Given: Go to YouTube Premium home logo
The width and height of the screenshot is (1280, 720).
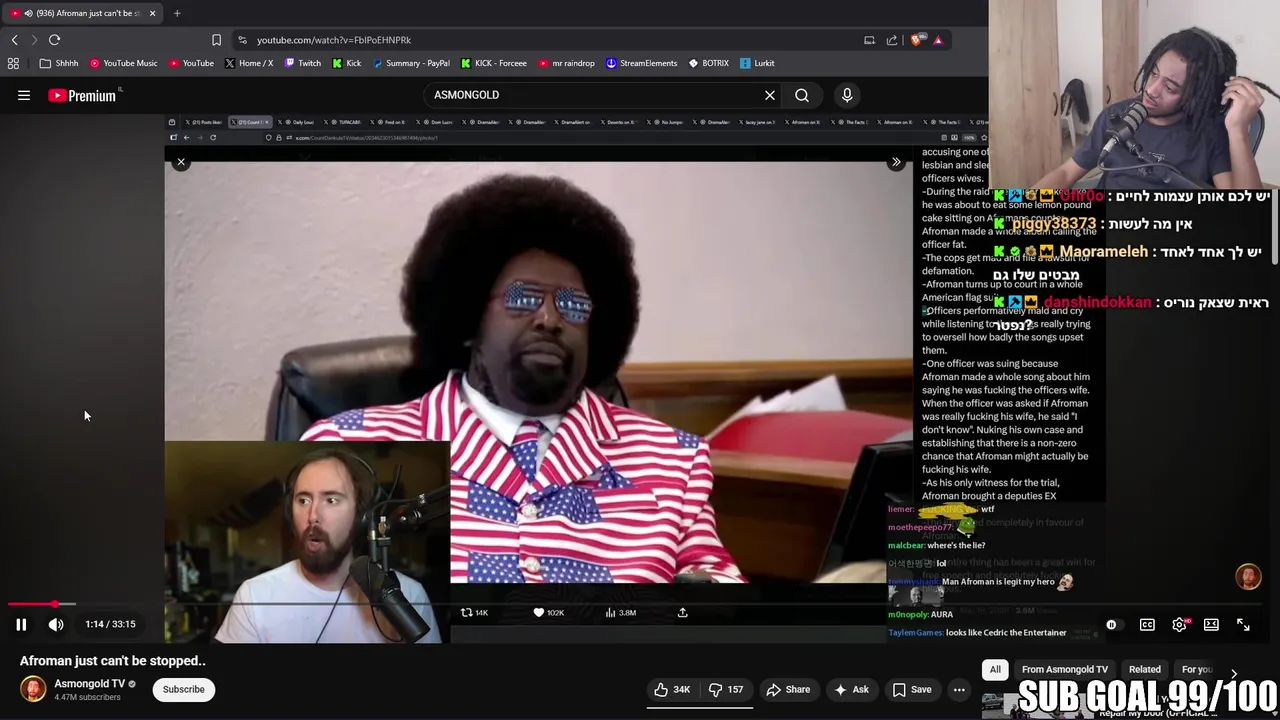Looking at the screenshot, I should pyautogui.click(x=84, y=95).
